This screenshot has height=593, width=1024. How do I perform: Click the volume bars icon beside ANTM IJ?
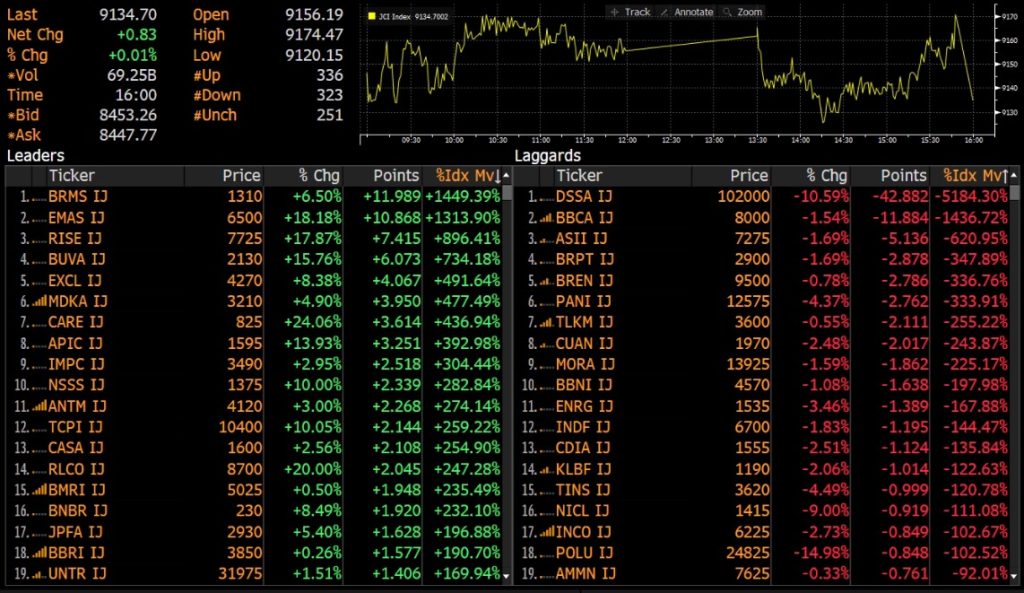point(38,406)
